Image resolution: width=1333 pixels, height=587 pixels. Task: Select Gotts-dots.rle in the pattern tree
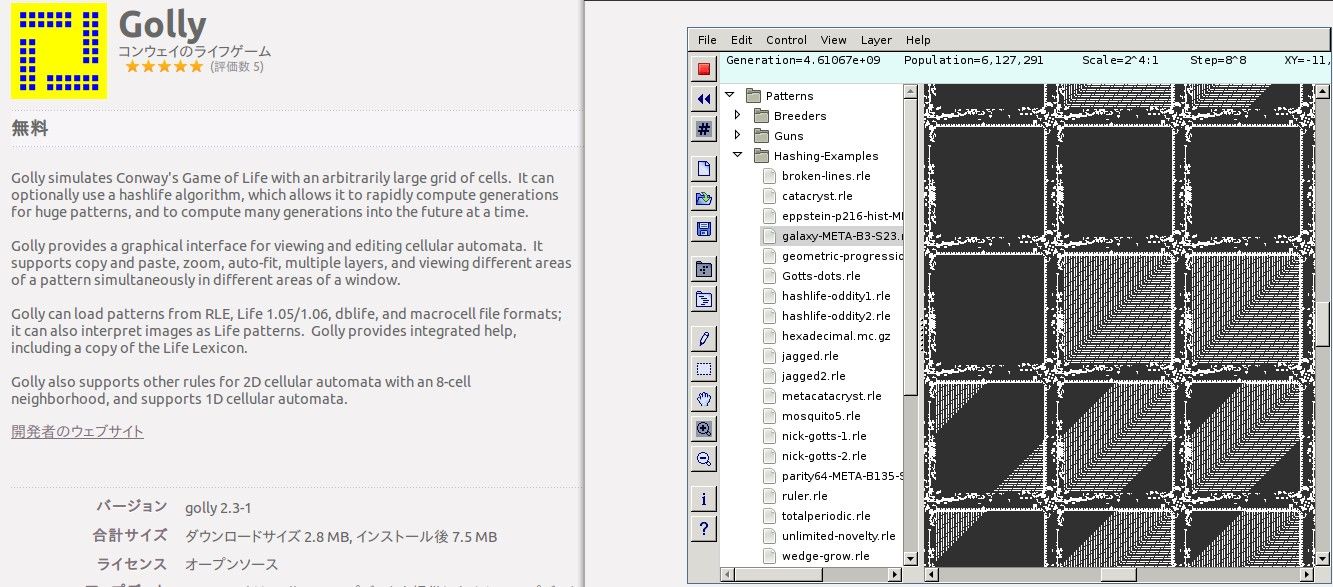tap(821, 276)
